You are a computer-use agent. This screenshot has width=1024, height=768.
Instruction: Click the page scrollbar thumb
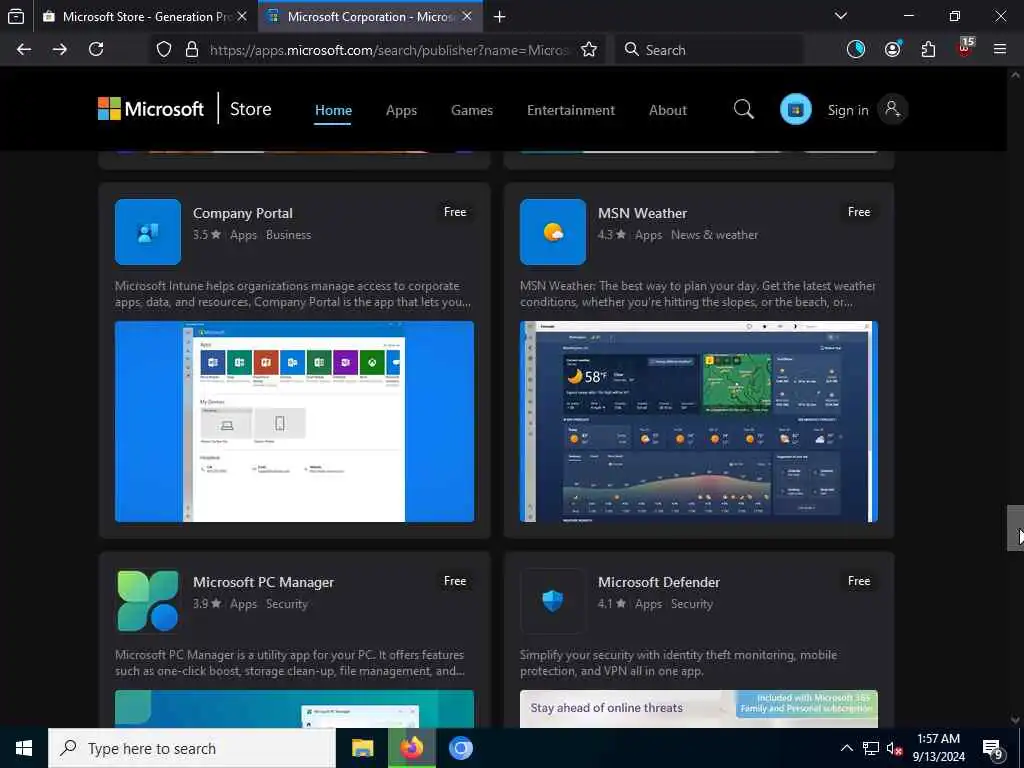pyautogui.click(x=1015, y=528)
